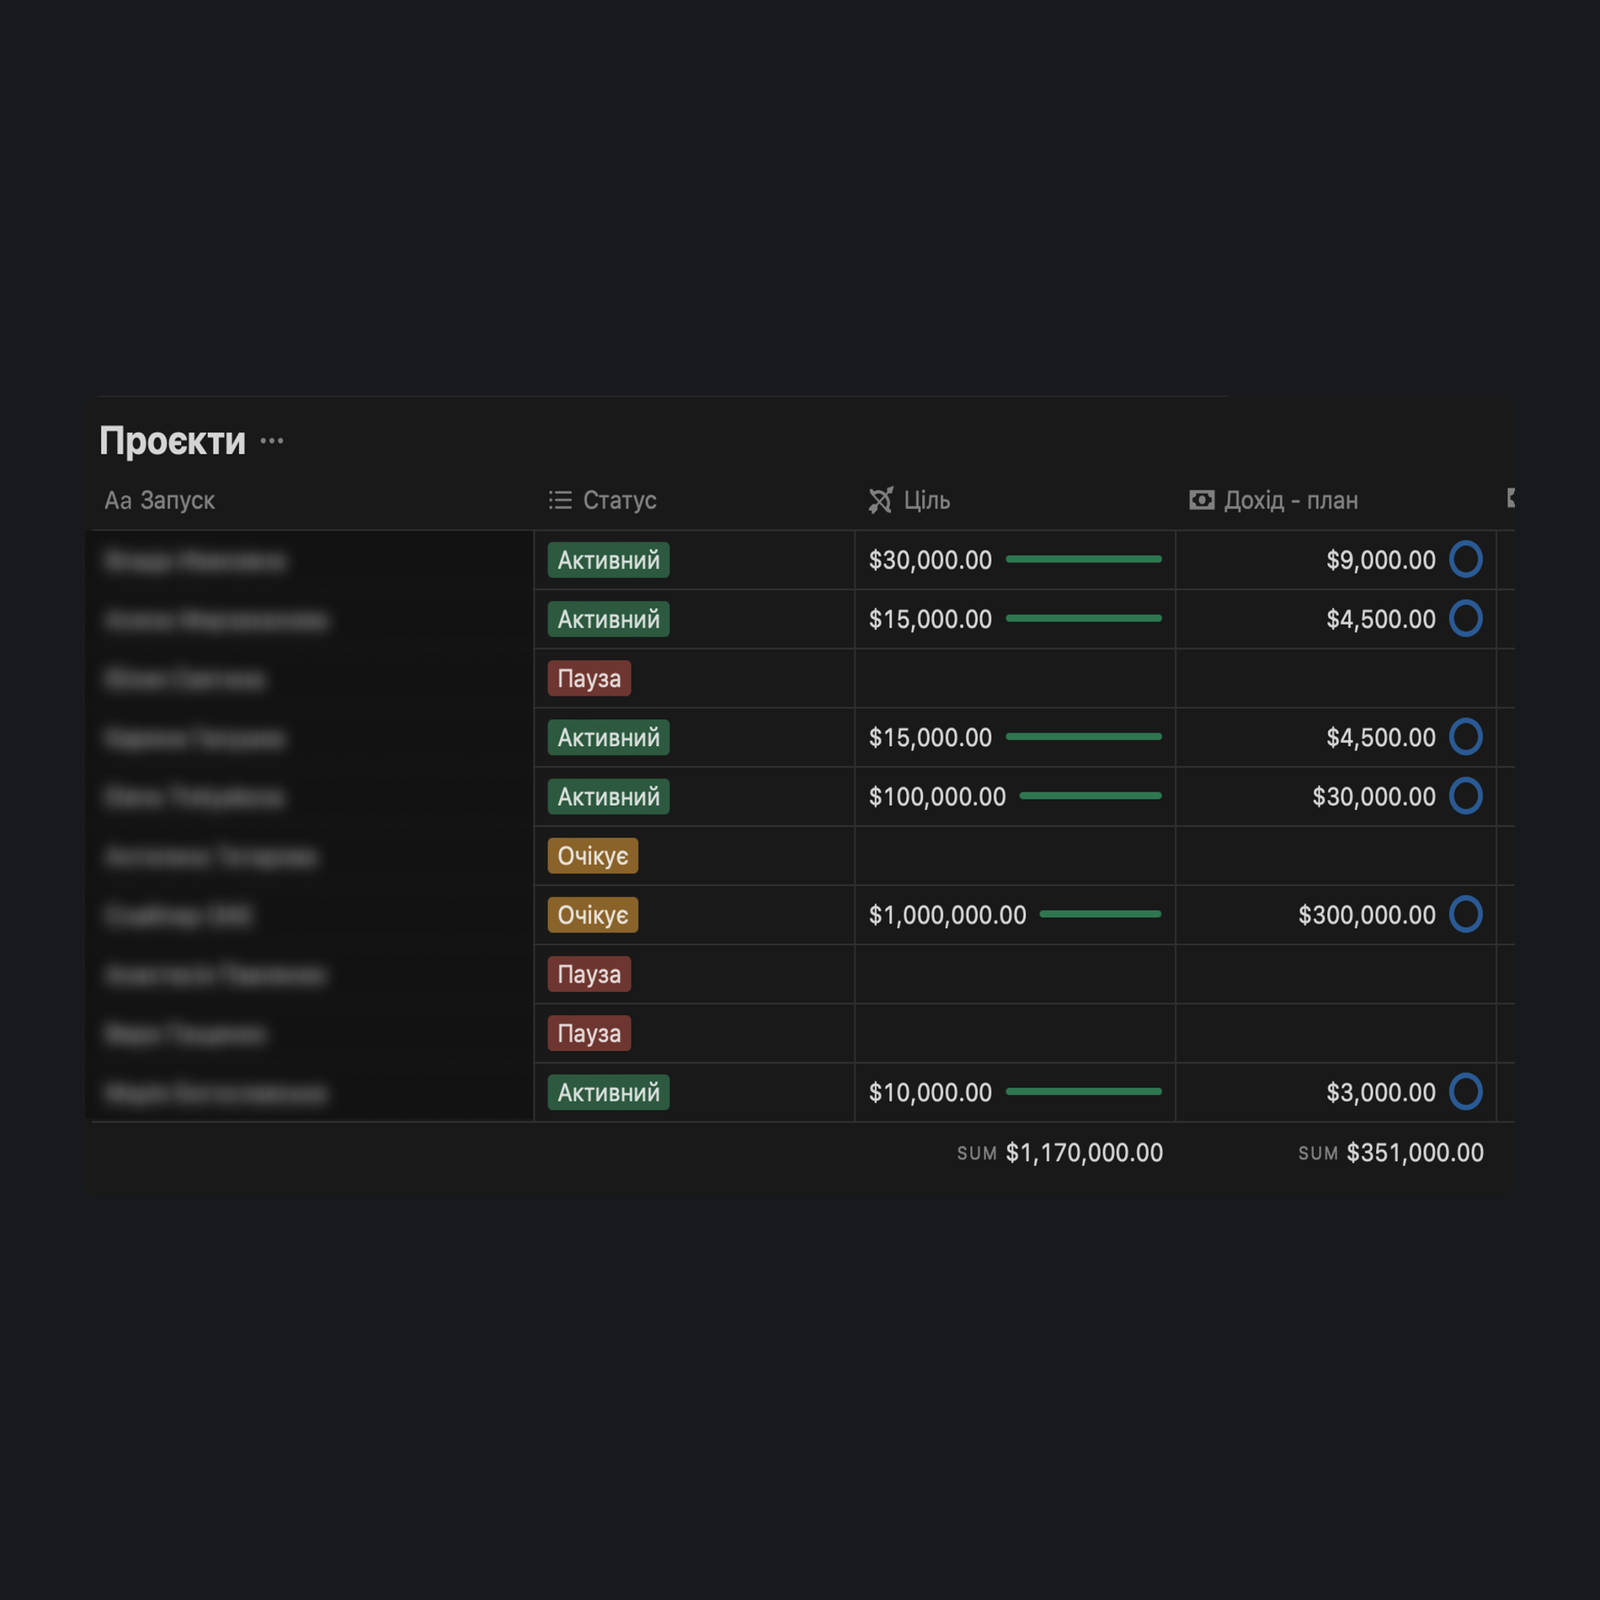Click the blue ring beside $300,000.00
This screenshot has height=1600, width=1600.
(1465, 914)
